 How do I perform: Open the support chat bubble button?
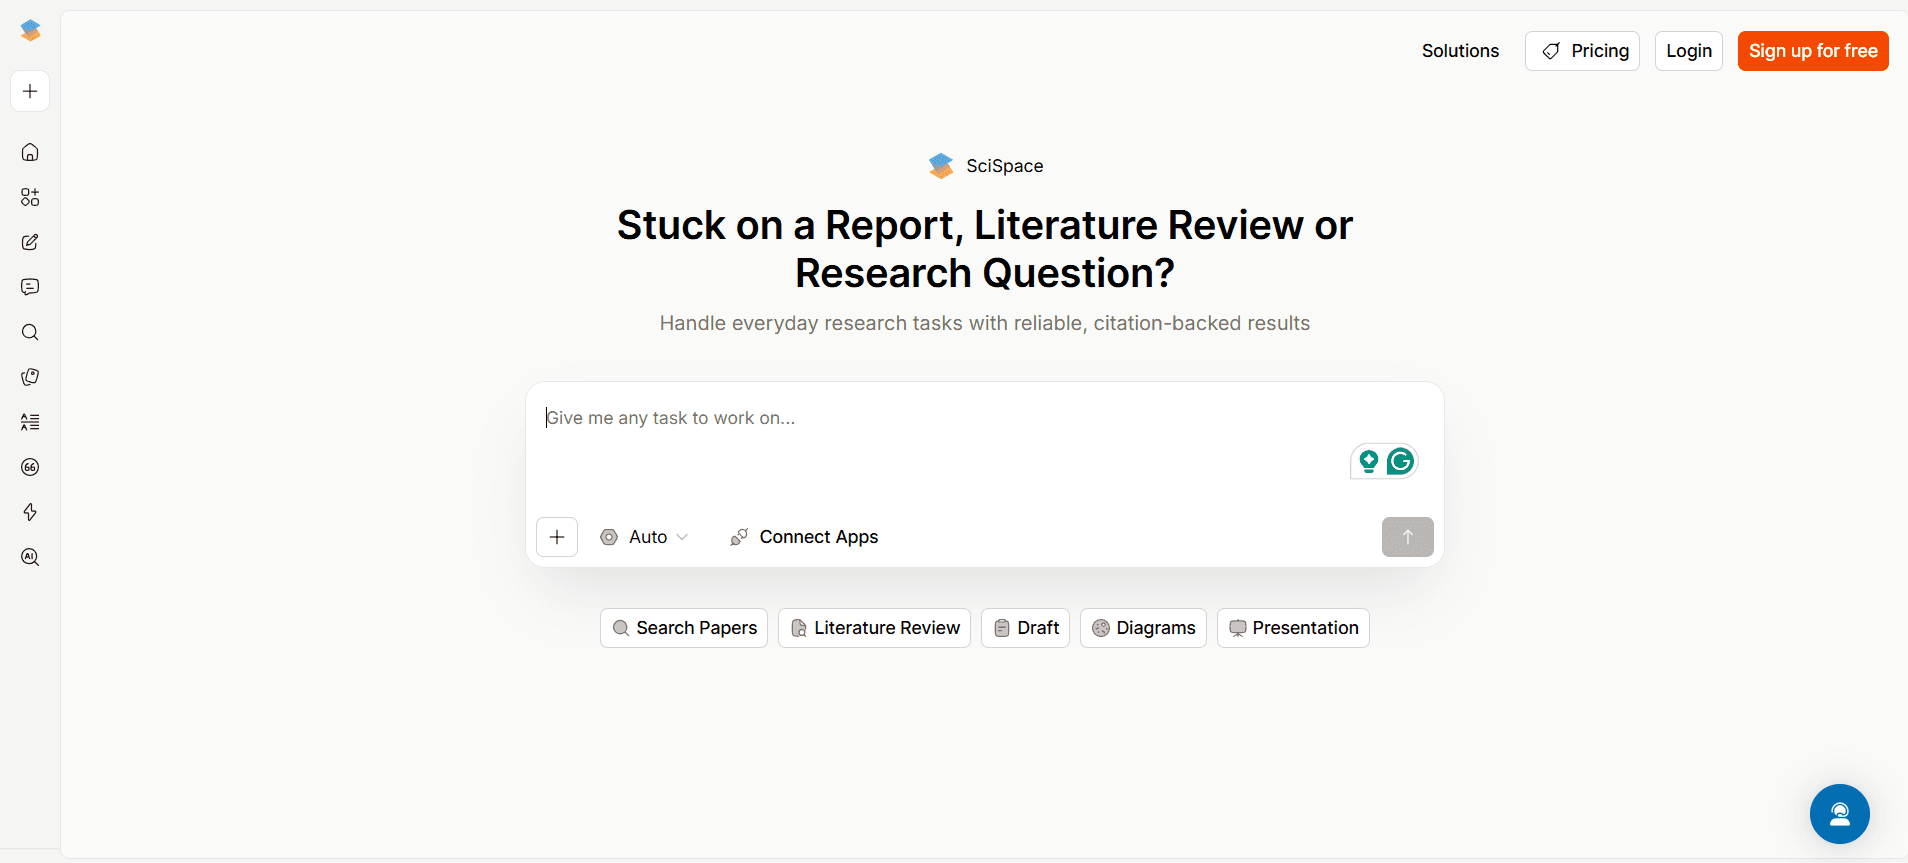1839,814
